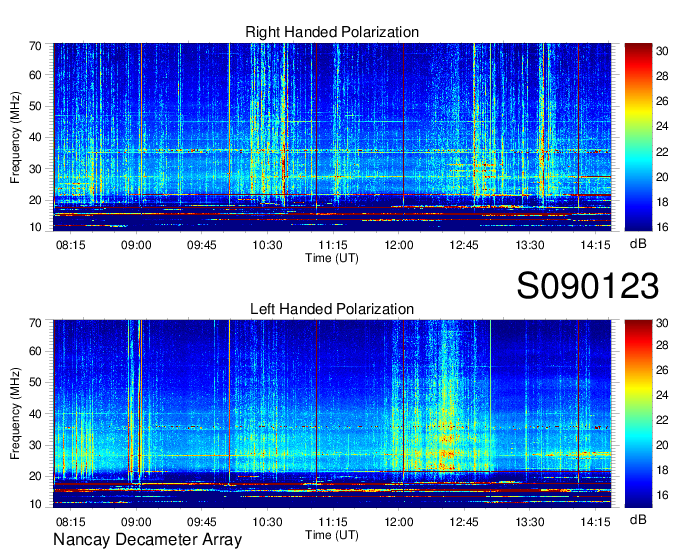Click the 22 dB tick on the Left Handed color bar
The height and width of the screenshot is (552, 680).
[662, 420]
